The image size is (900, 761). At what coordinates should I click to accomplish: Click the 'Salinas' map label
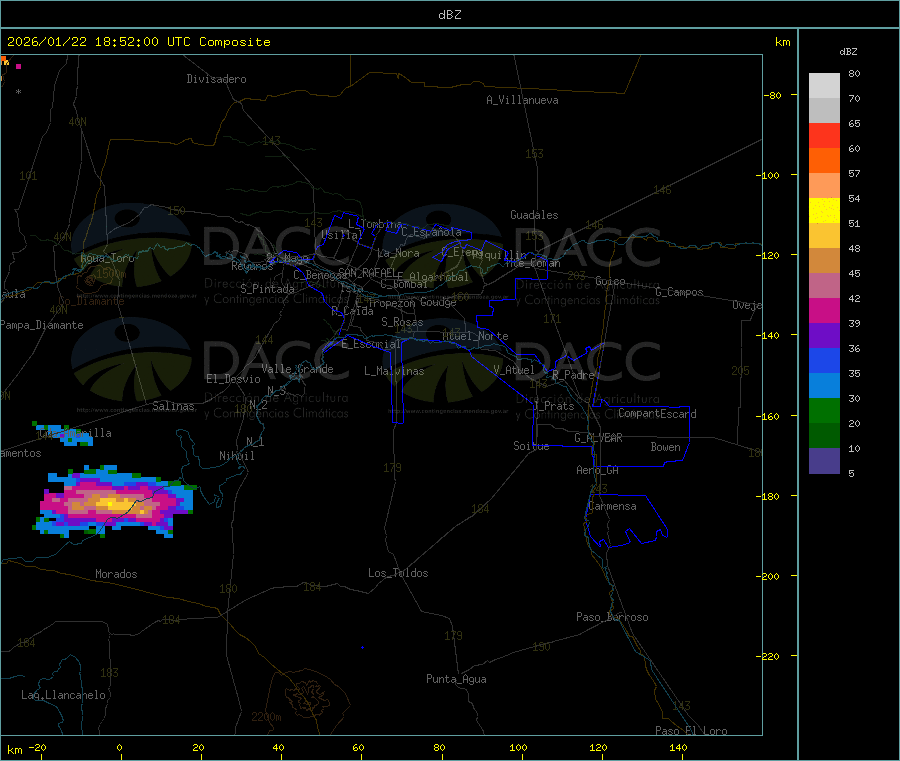[x=173, y=406]
